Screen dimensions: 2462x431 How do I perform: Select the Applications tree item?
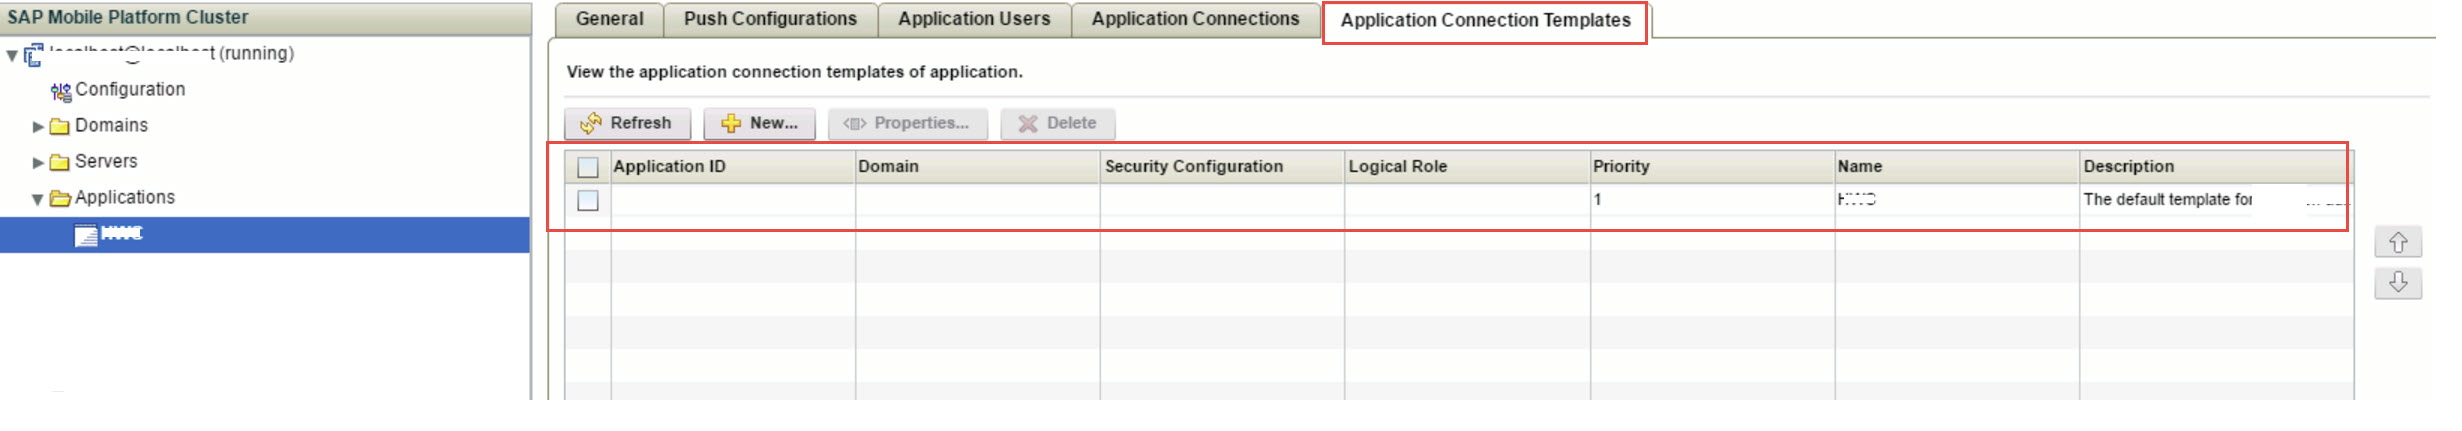click(x=125, y=198)
